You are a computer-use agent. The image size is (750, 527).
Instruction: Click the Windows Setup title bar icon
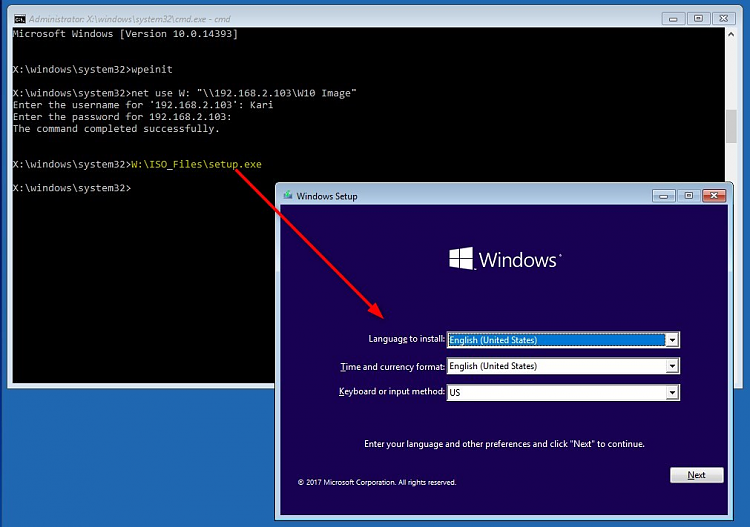tap(287, 196)
